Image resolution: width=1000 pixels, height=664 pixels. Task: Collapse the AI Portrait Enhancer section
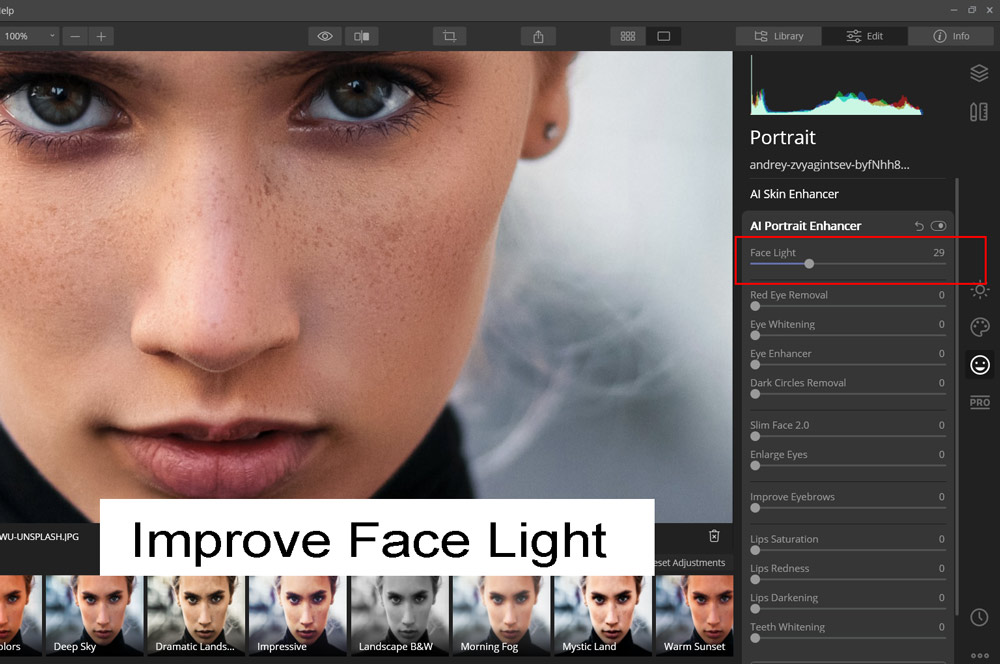(805, 226)
